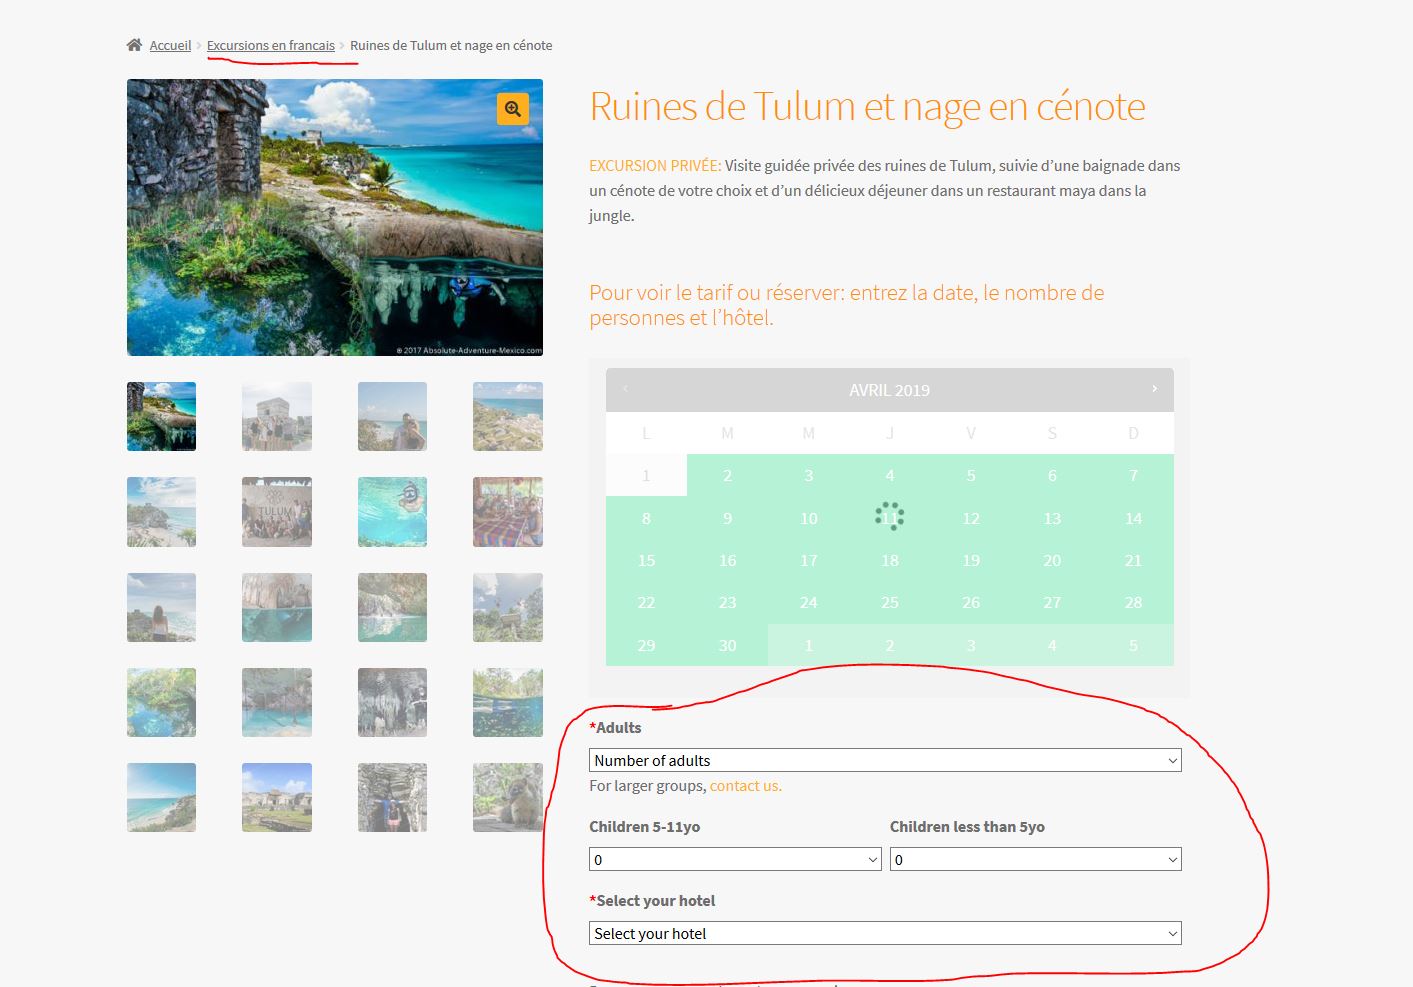Select thumbnail of group before stone temple
The height and width of the screenshot is (987, 1413).
[277, 416]
